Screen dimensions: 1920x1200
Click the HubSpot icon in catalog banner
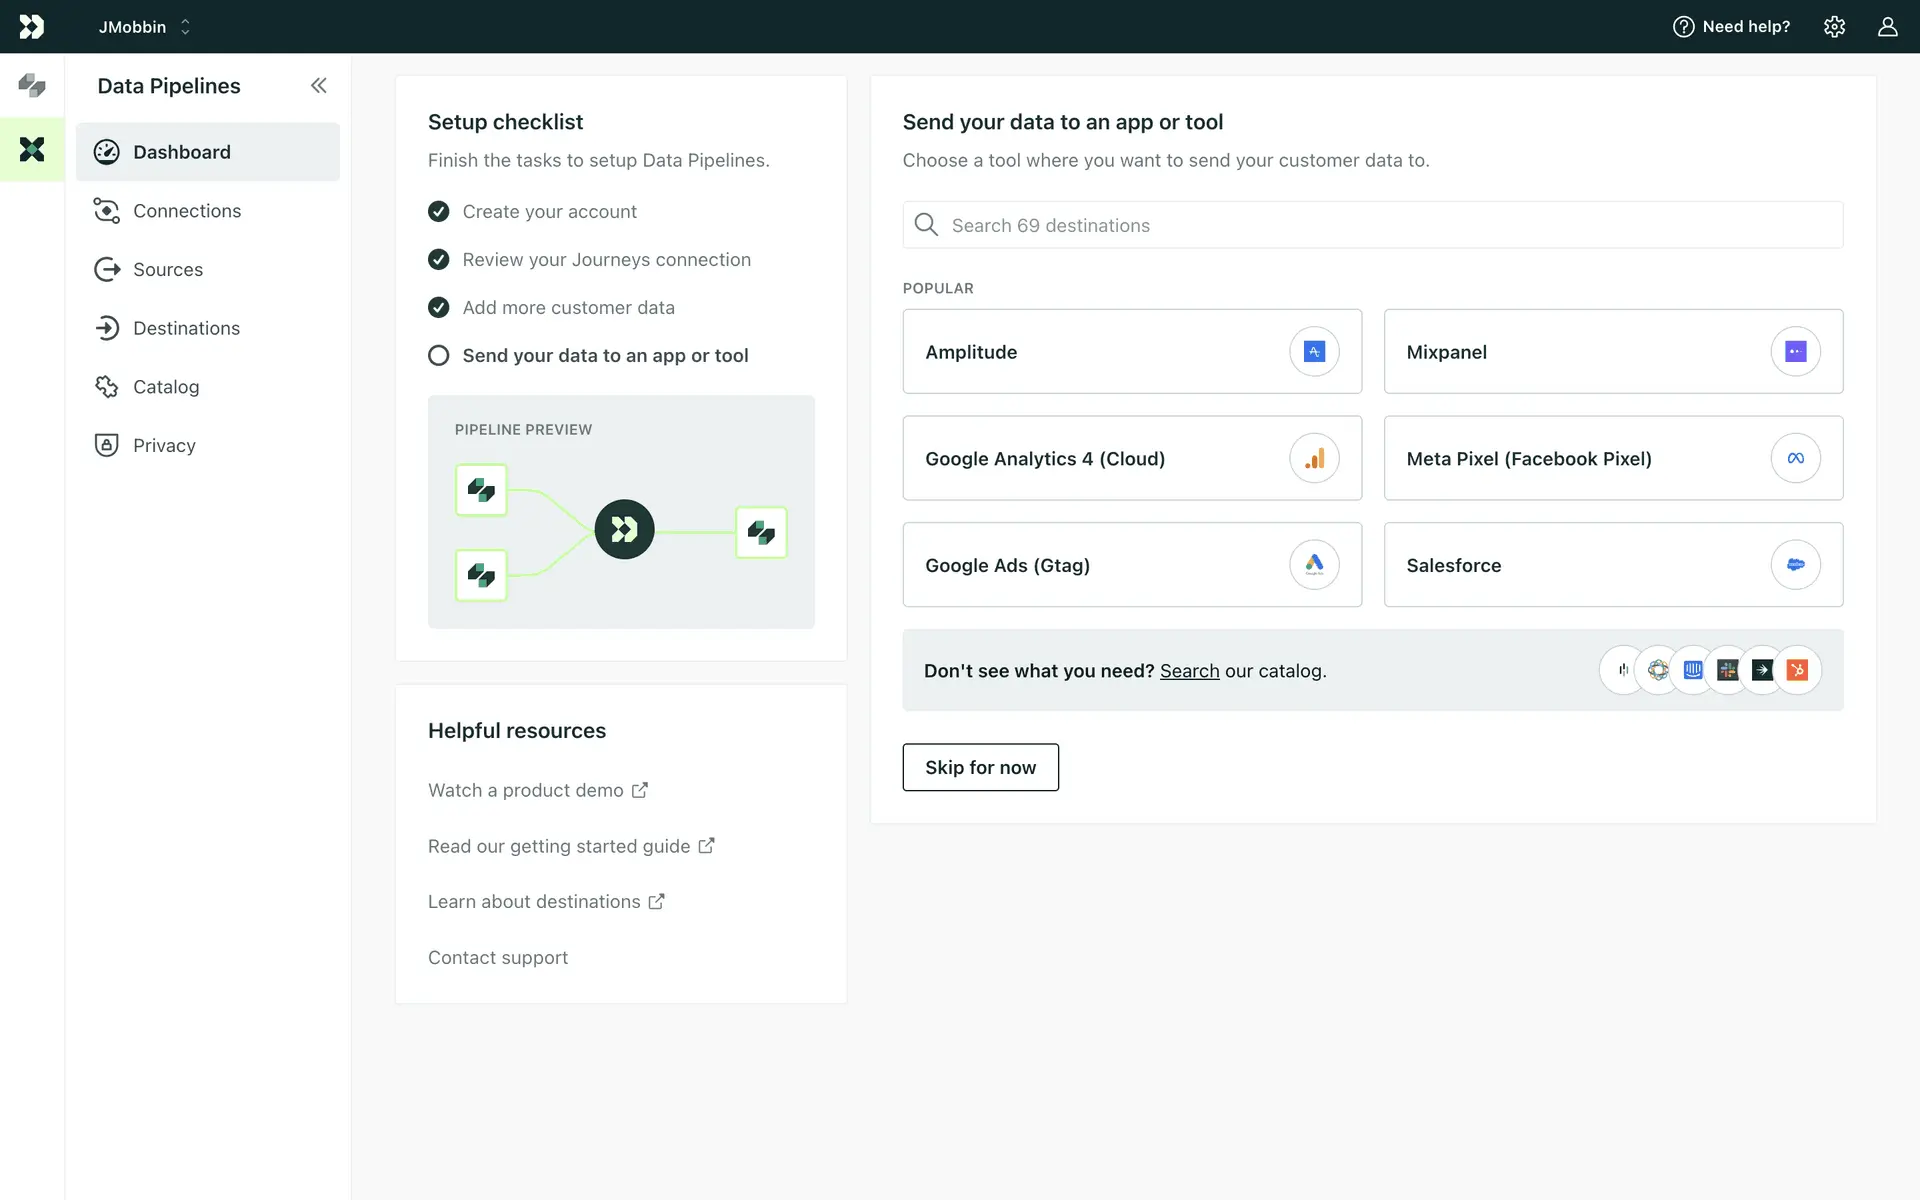coord(1797,670)
